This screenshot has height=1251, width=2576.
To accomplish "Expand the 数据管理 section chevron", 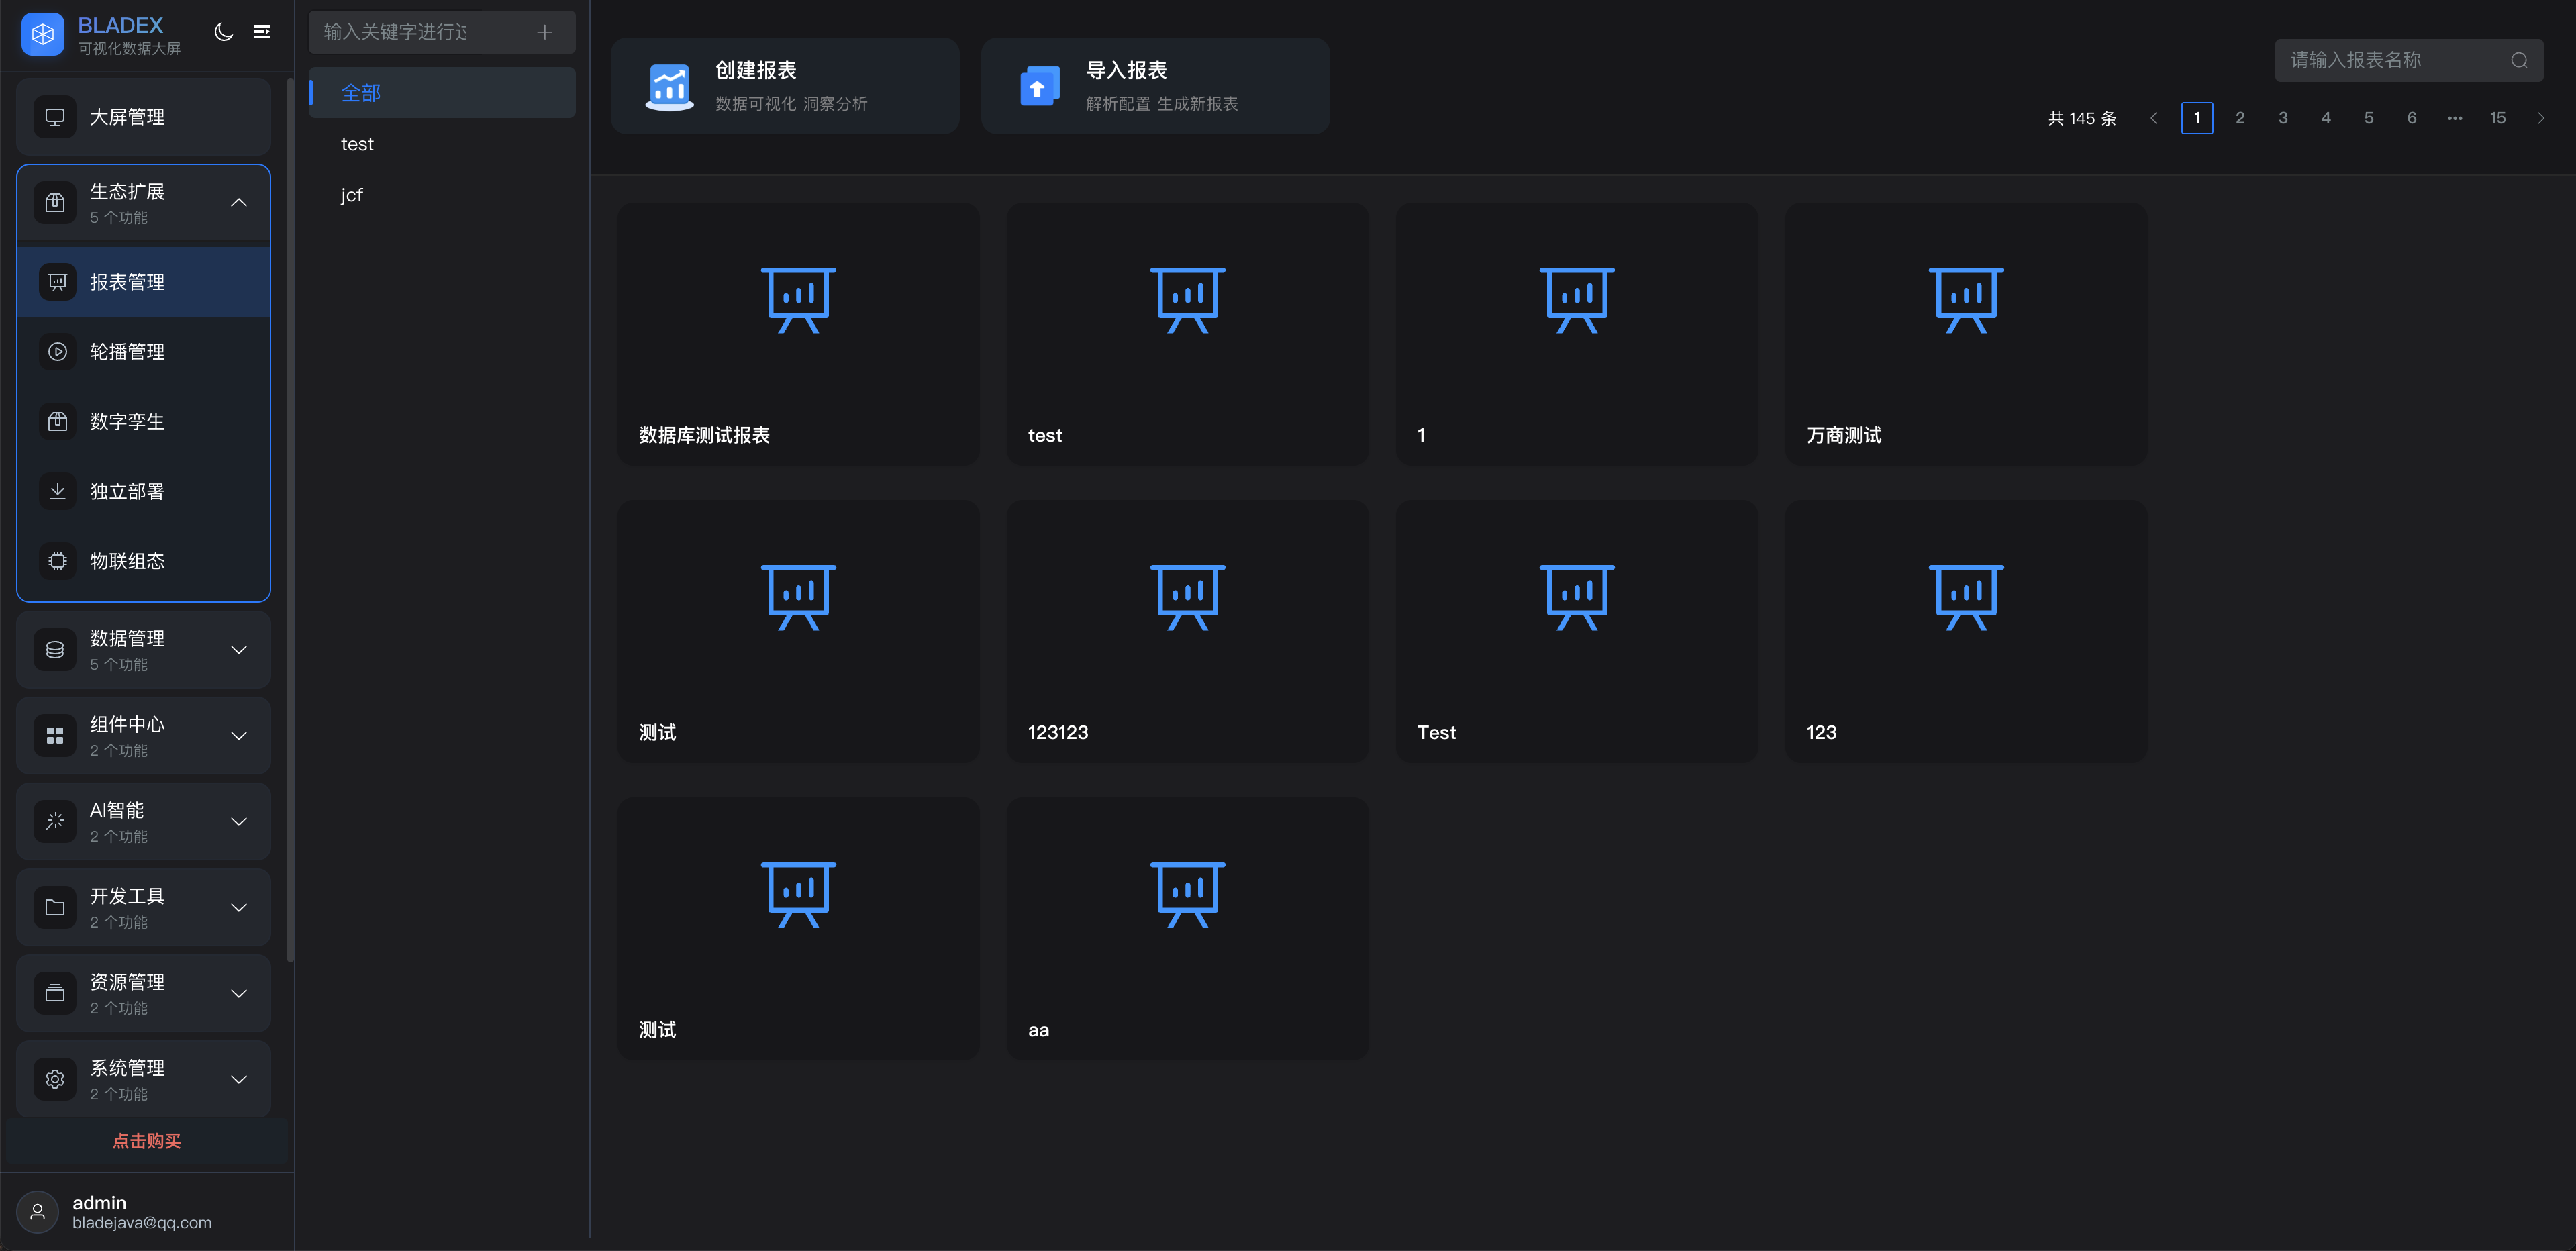I will pos(239,650).
